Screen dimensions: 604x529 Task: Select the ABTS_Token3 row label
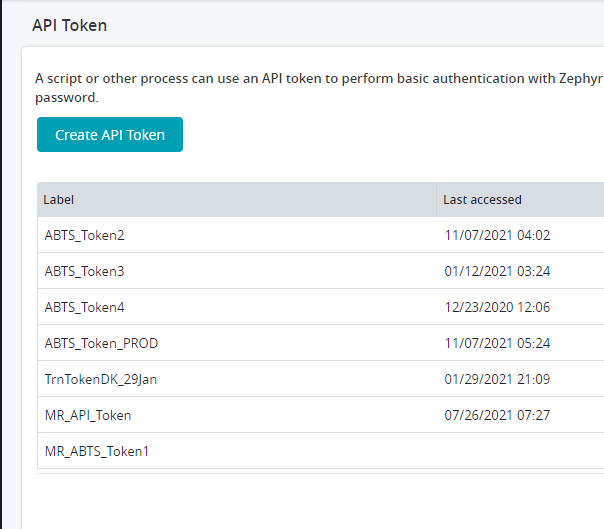[85, 272]
